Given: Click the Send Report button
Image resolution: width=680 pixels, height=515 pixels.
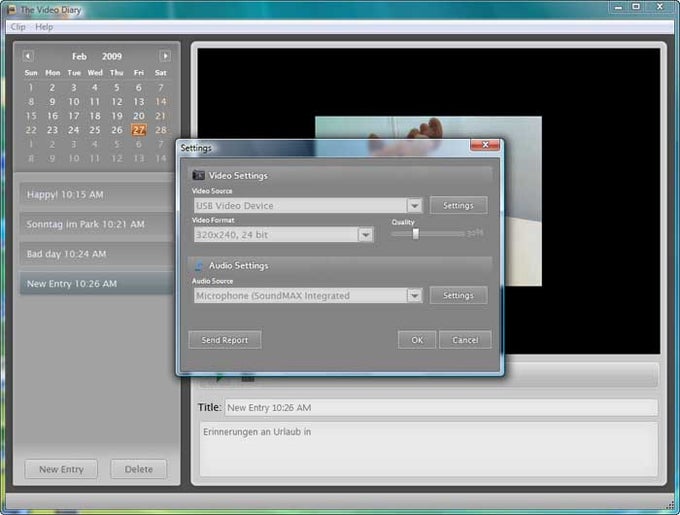Looking at the screenshot, I should [x=225, y=340].
